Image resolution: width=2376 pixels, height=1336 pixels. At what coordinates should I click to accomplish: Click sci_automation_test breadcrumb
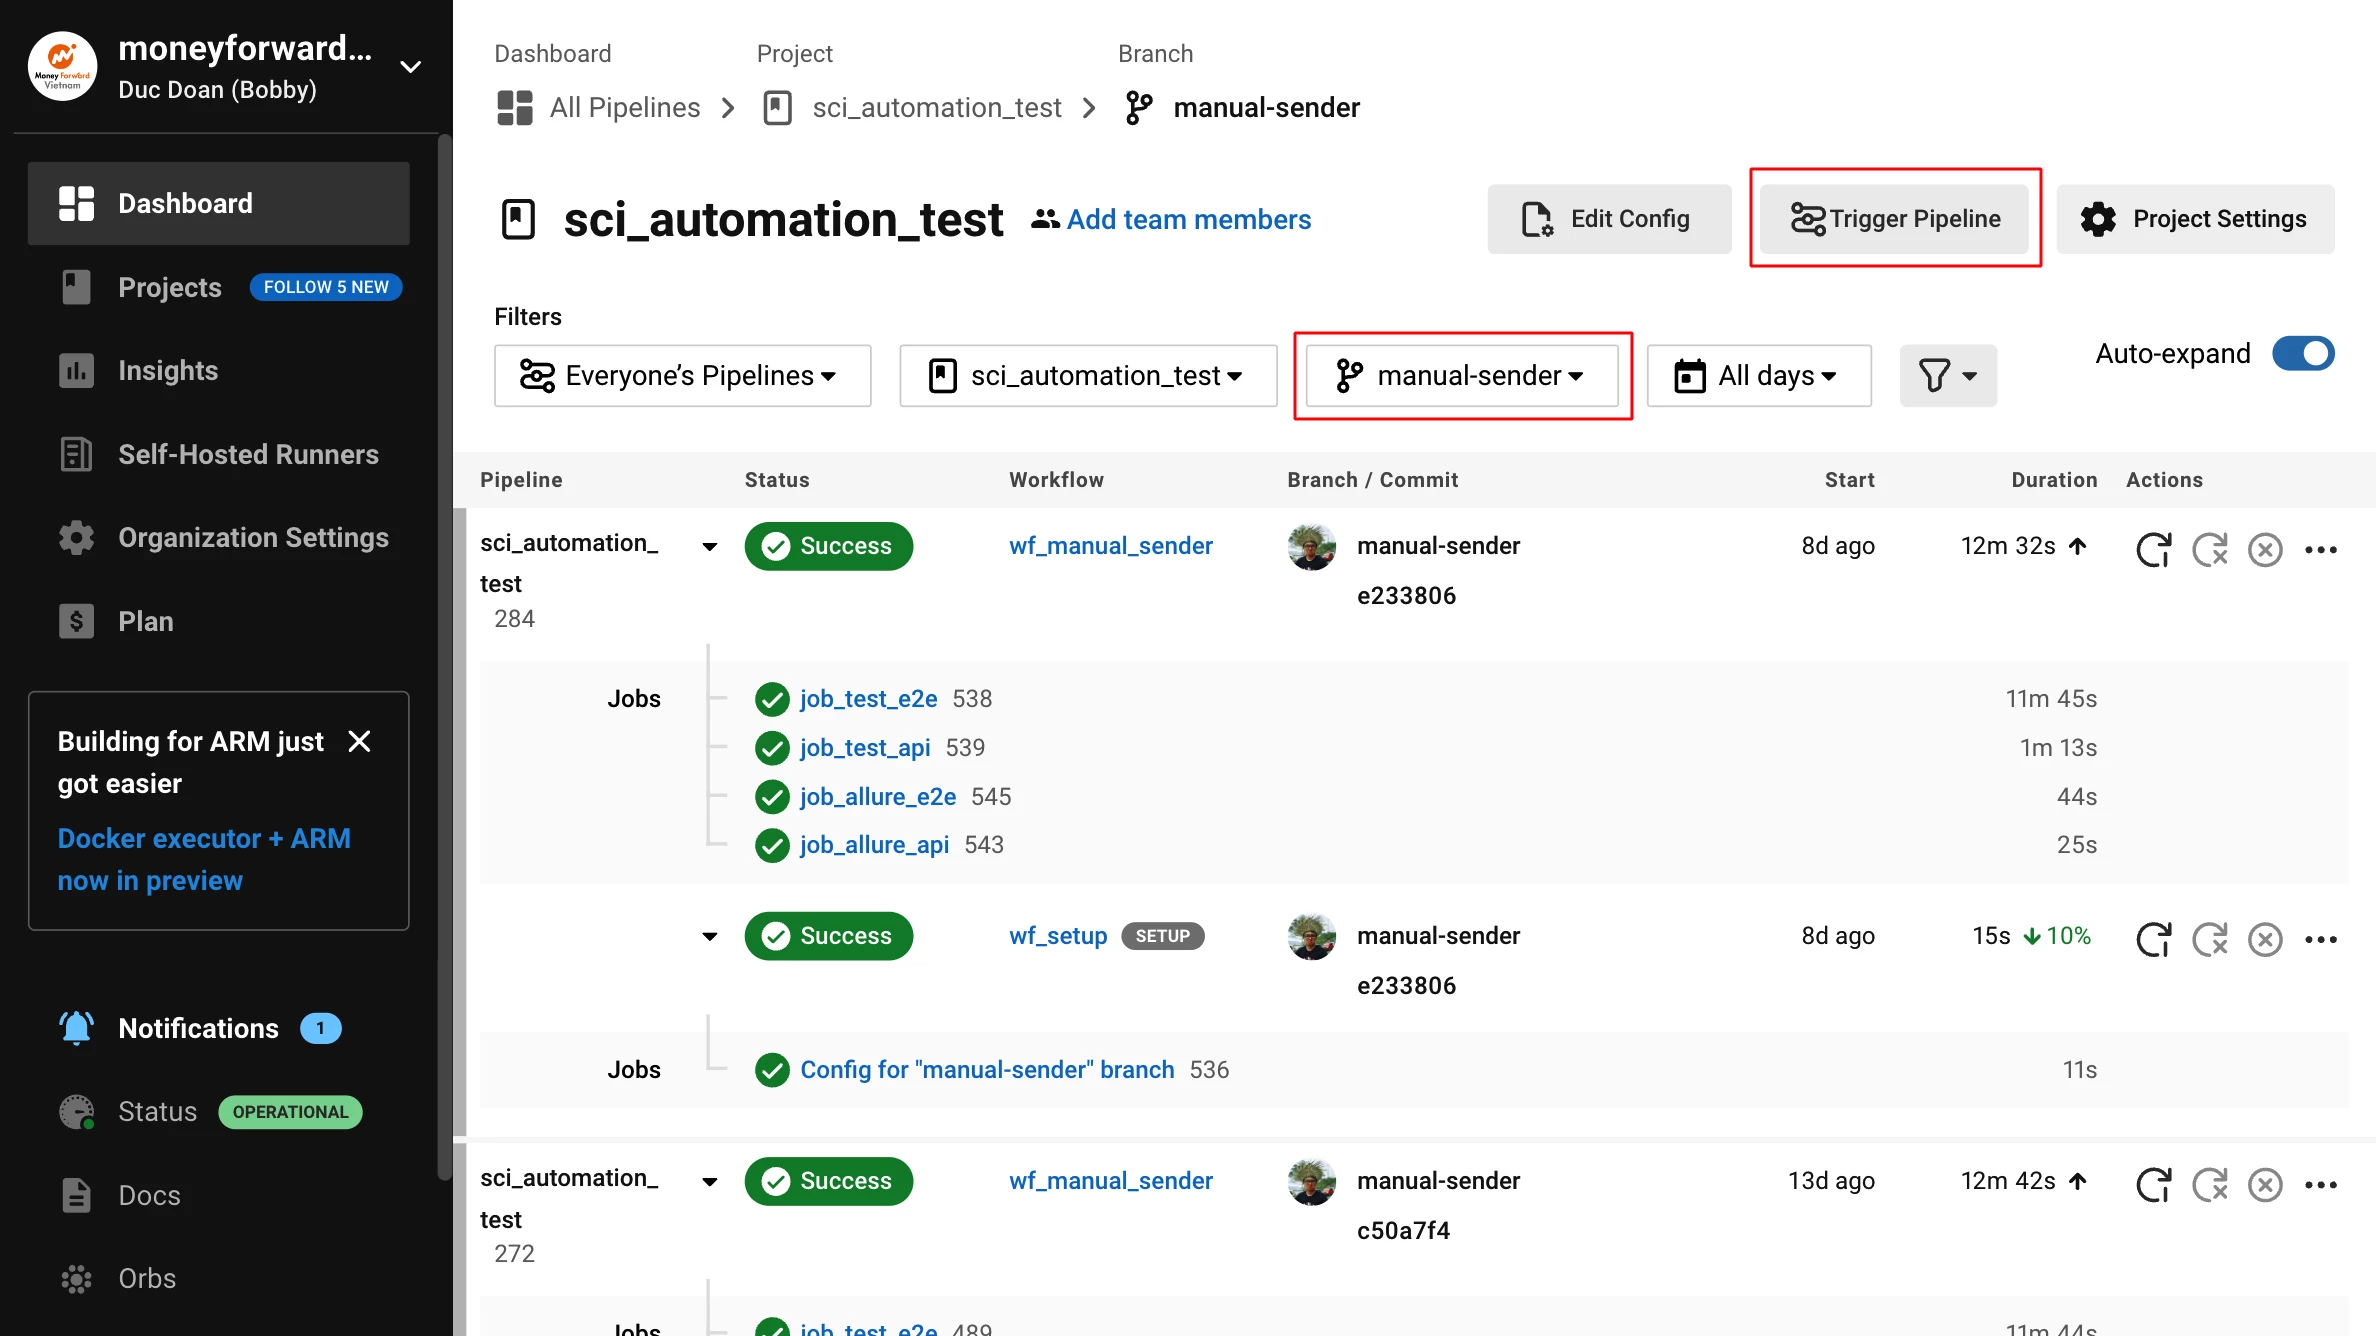click(936, 107)
